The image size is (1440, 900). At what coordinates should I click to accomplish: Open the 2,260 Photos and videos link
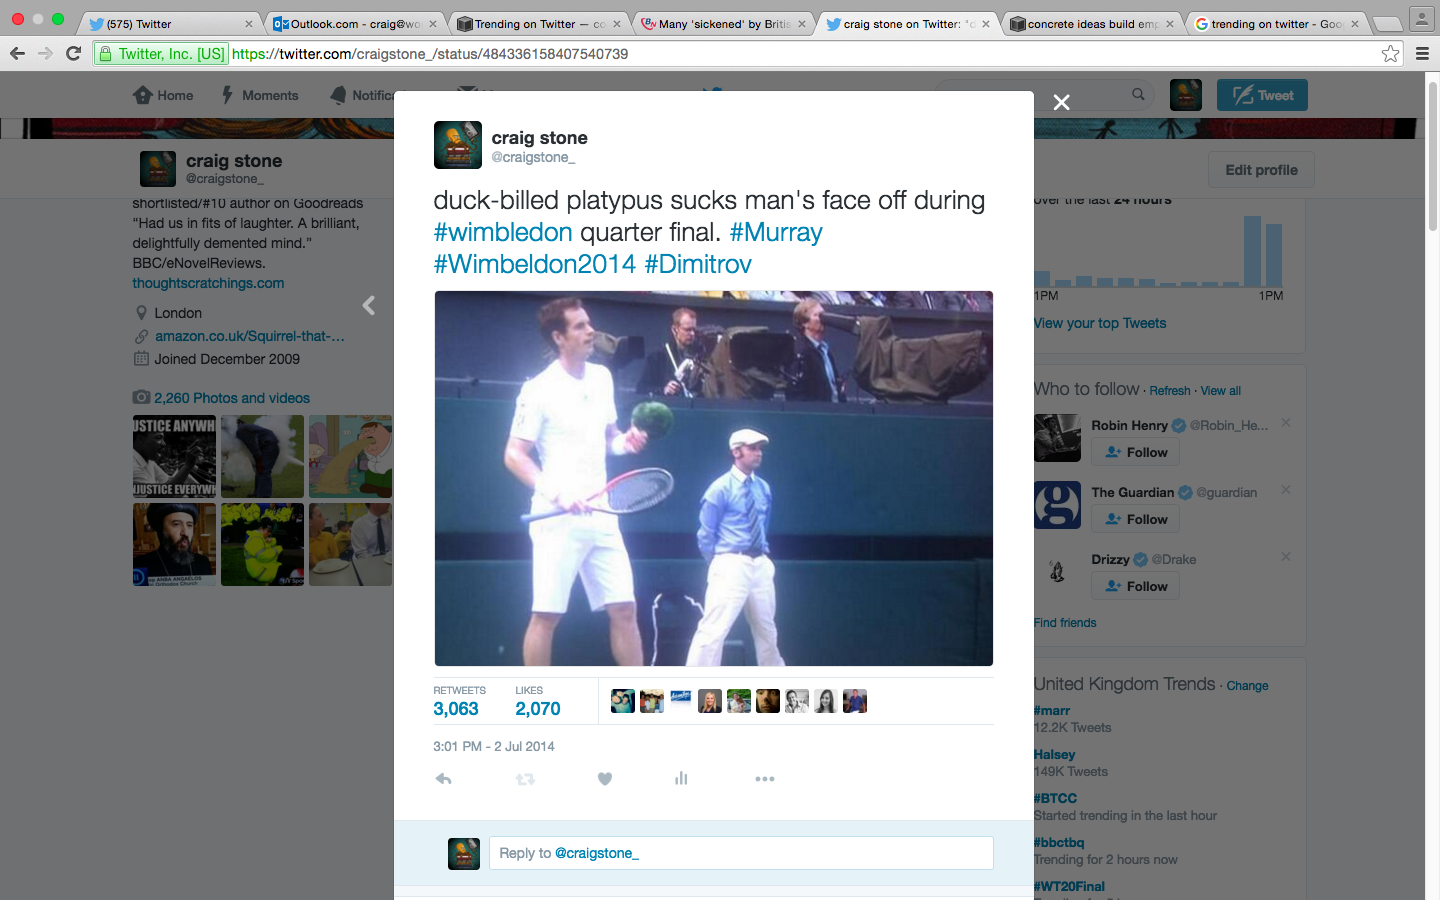[232, 398]
